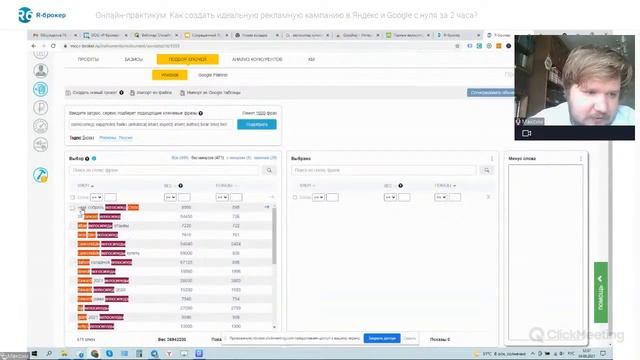The width and height of the screenshot is (640, 360).
Task: Open kebab menu of Минус слова panel
Action: click(x=581, y=158)
